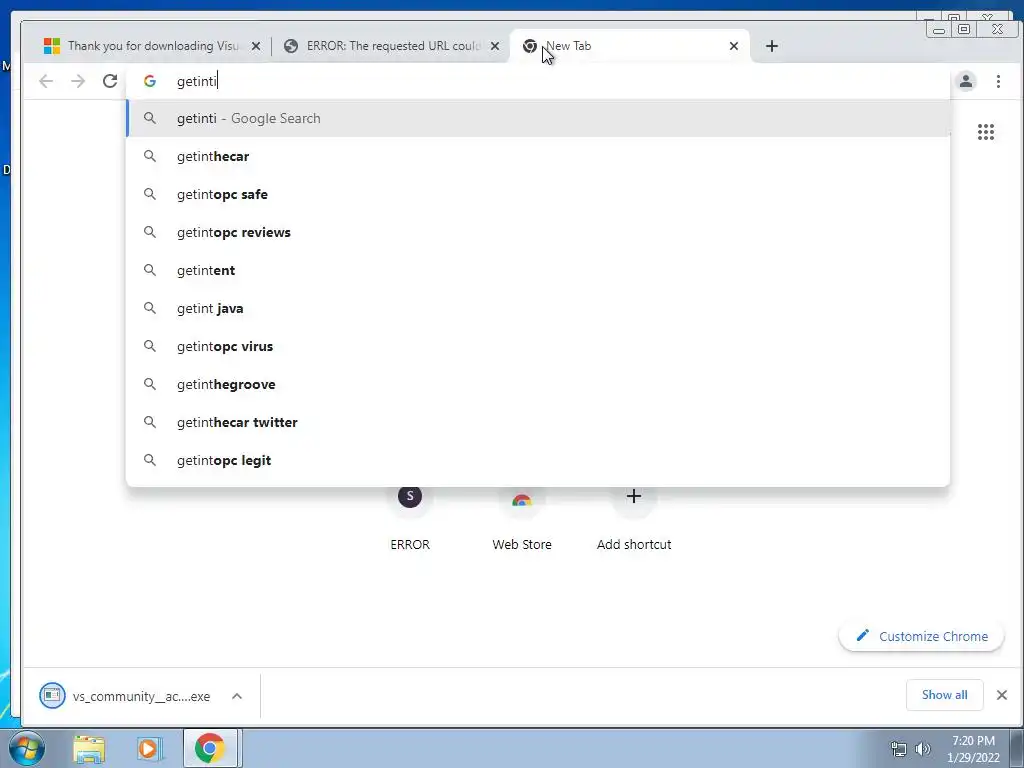Switch to ERROR requested URL tab

pyautogui.click(x=391, y=46)
